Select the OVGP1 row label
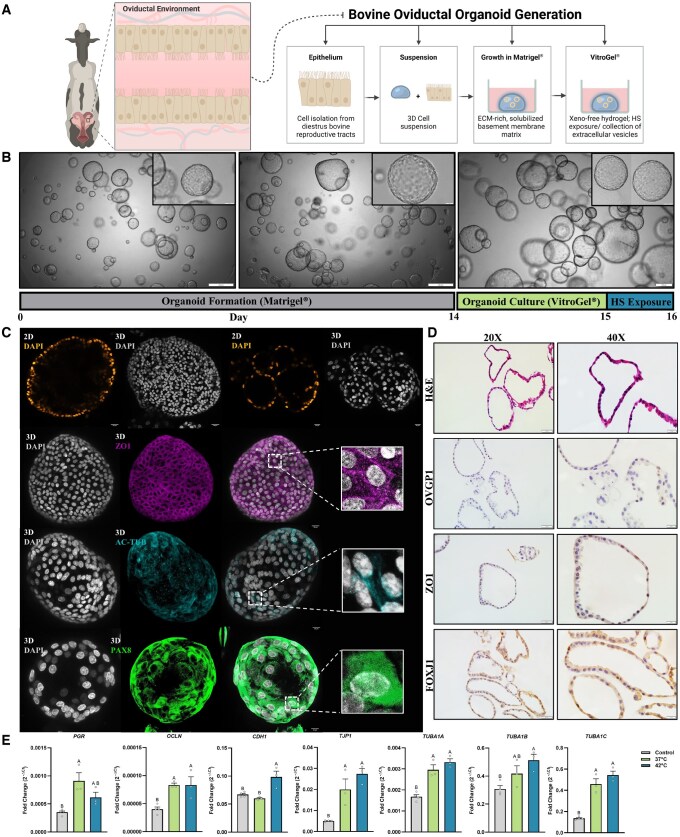The image size is (680, 837). pos(429,485)
